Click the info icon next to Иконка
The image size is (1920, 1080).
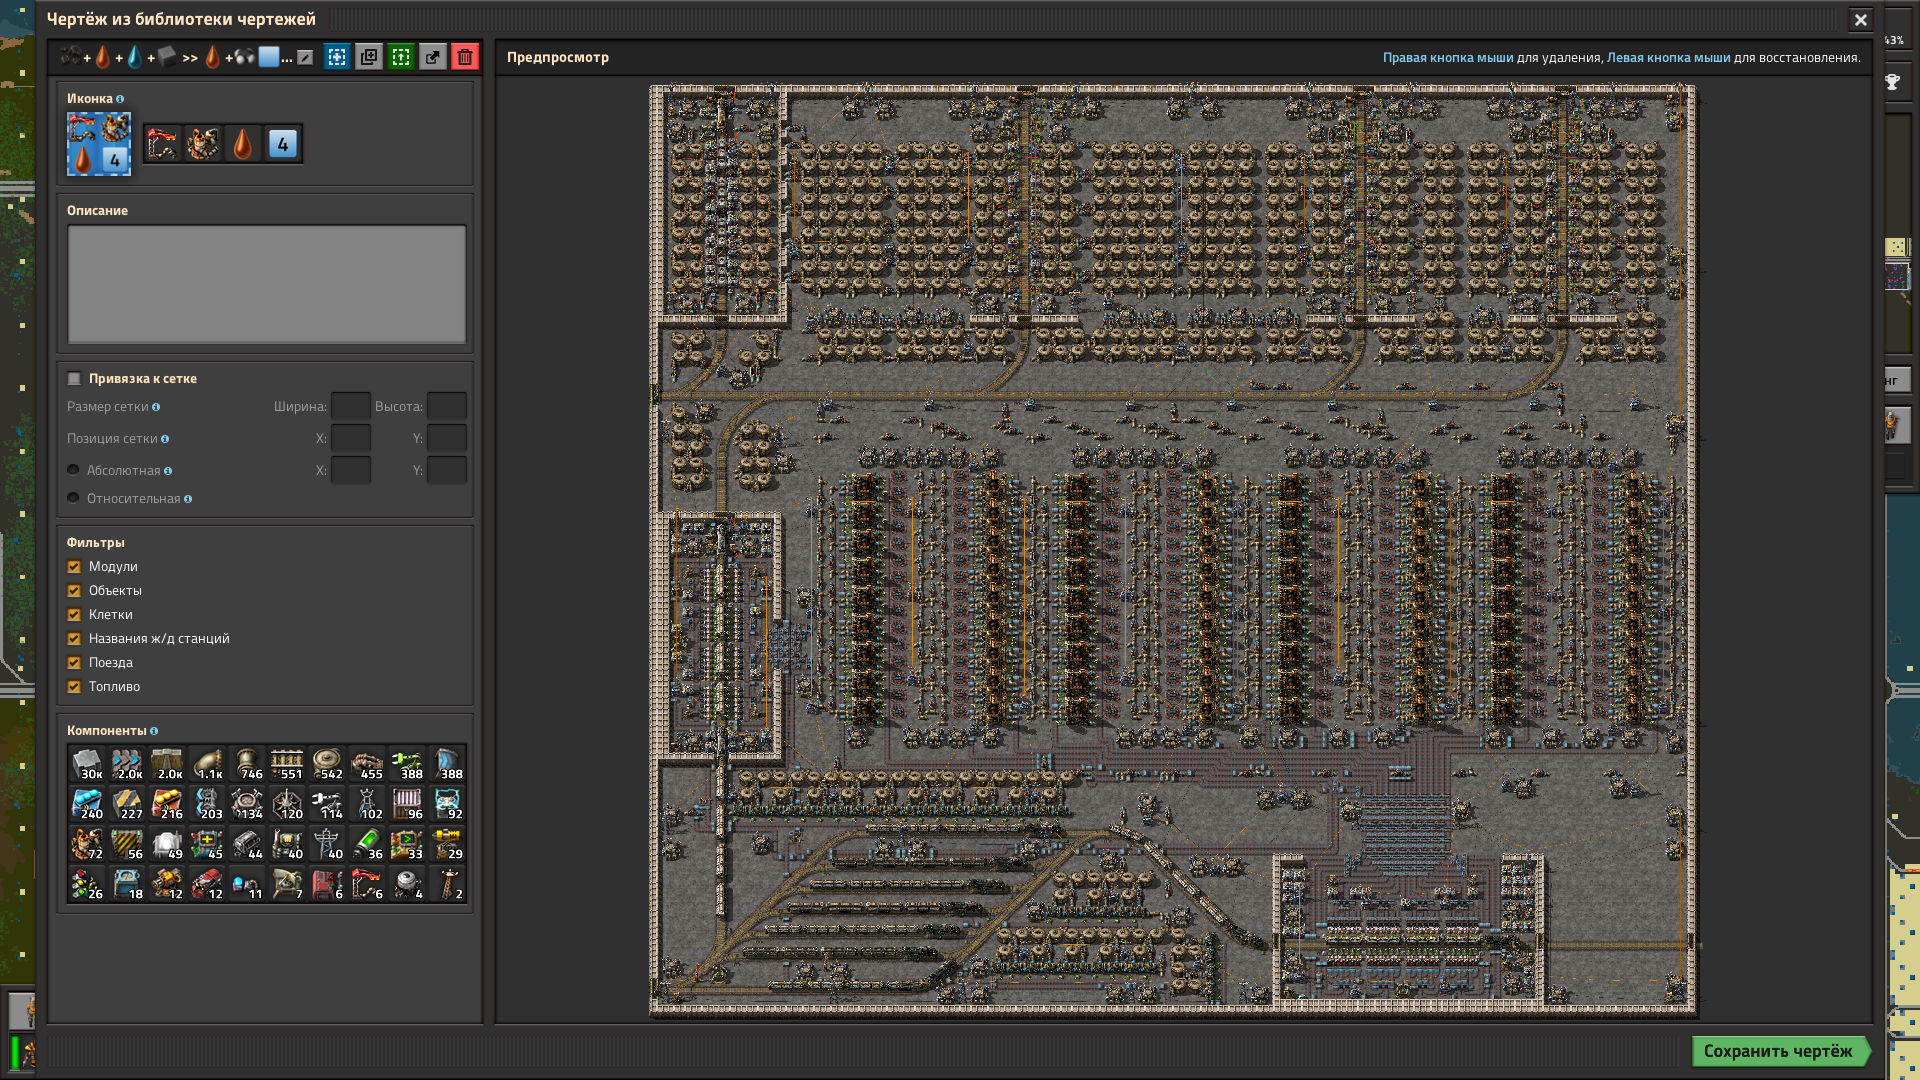(120, 99)
